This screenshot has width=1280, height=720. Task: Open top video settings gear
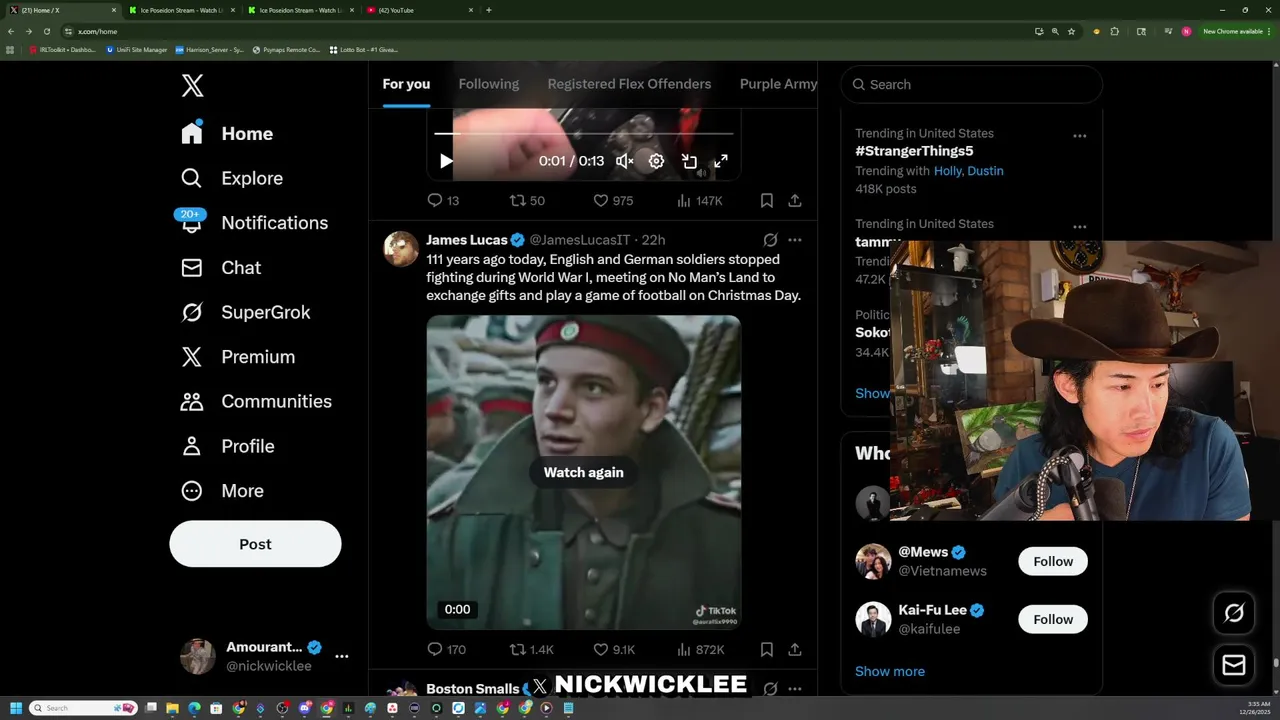tap(656, 161)
